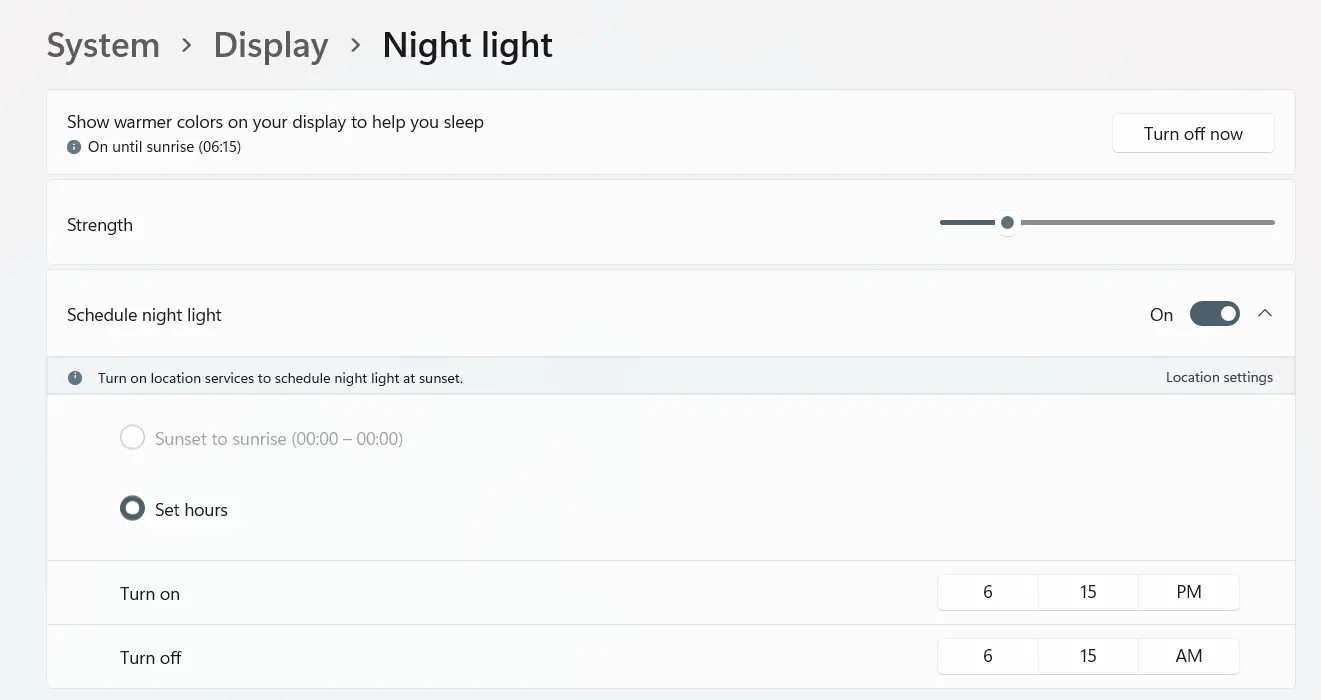Open the Turn off minutes picker showing 15
The image size is (1321, 700).
coord(1088,656)
